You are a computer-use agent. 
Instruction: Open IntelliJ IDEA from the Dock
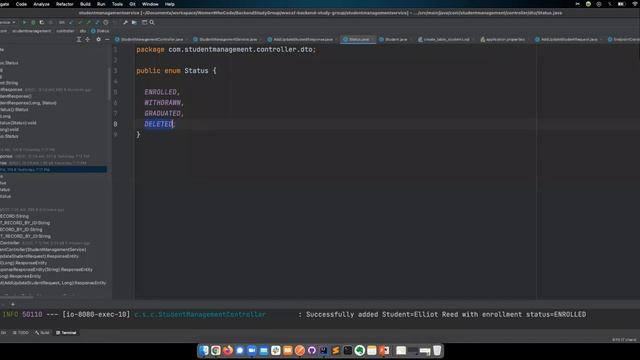[x=324, y=350]
